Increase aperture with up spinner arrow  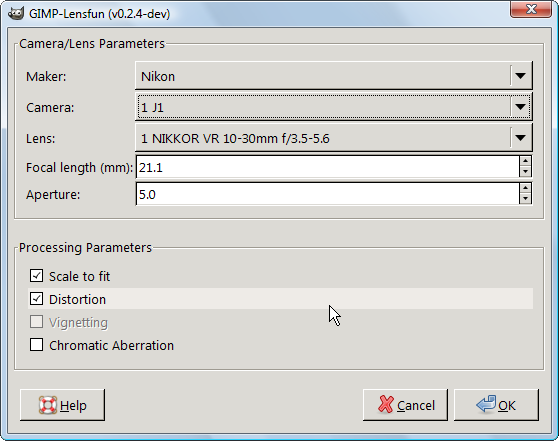(525, 189)
